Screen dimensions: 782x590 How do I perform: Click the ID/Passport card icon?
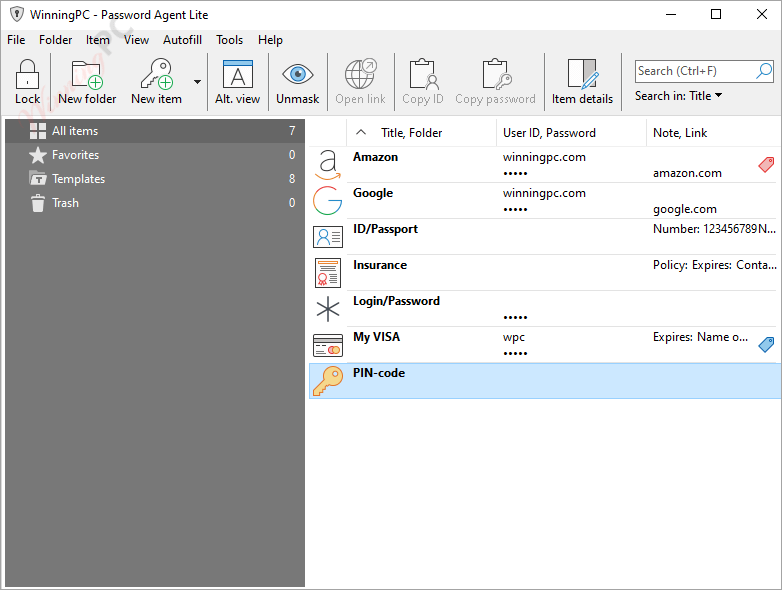click(x=328, y=237)
